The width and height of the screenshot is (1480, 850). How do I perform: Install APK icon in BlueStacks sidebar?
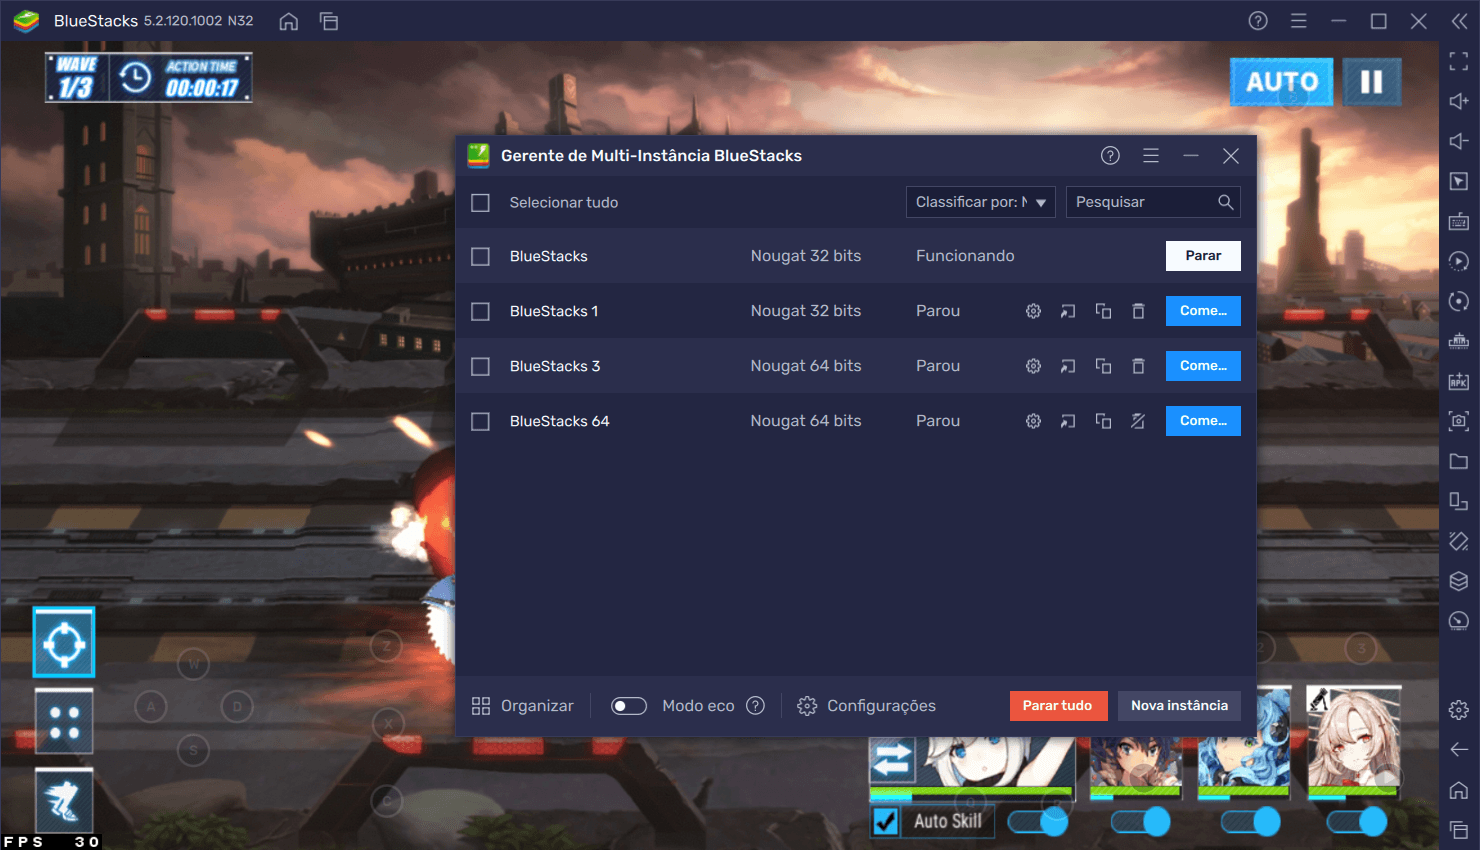pos(1459,381)
